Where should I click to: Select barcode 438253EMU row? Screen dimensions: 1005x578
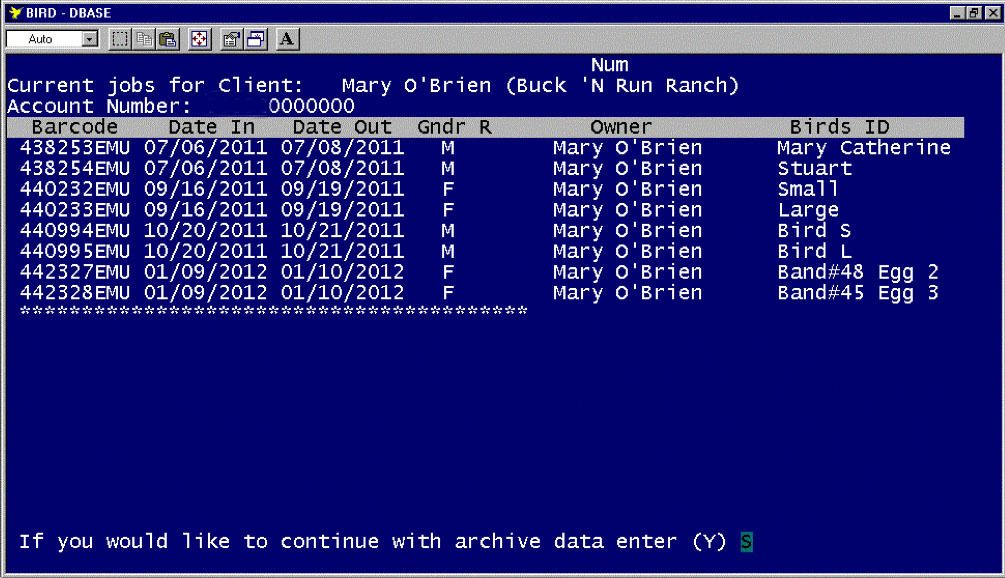75,148
